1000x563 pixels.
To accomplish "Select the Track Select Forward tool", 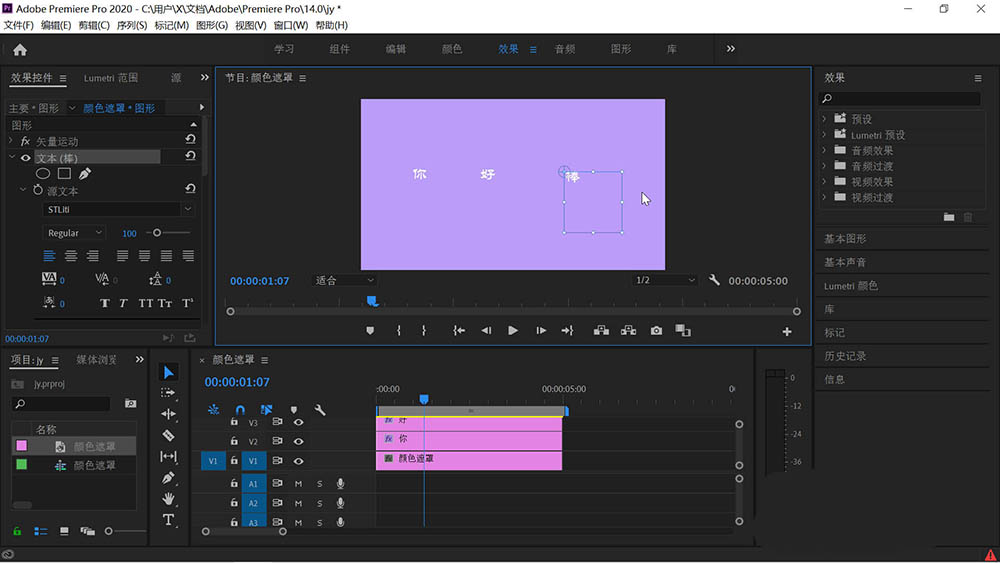I will point(168,393).
